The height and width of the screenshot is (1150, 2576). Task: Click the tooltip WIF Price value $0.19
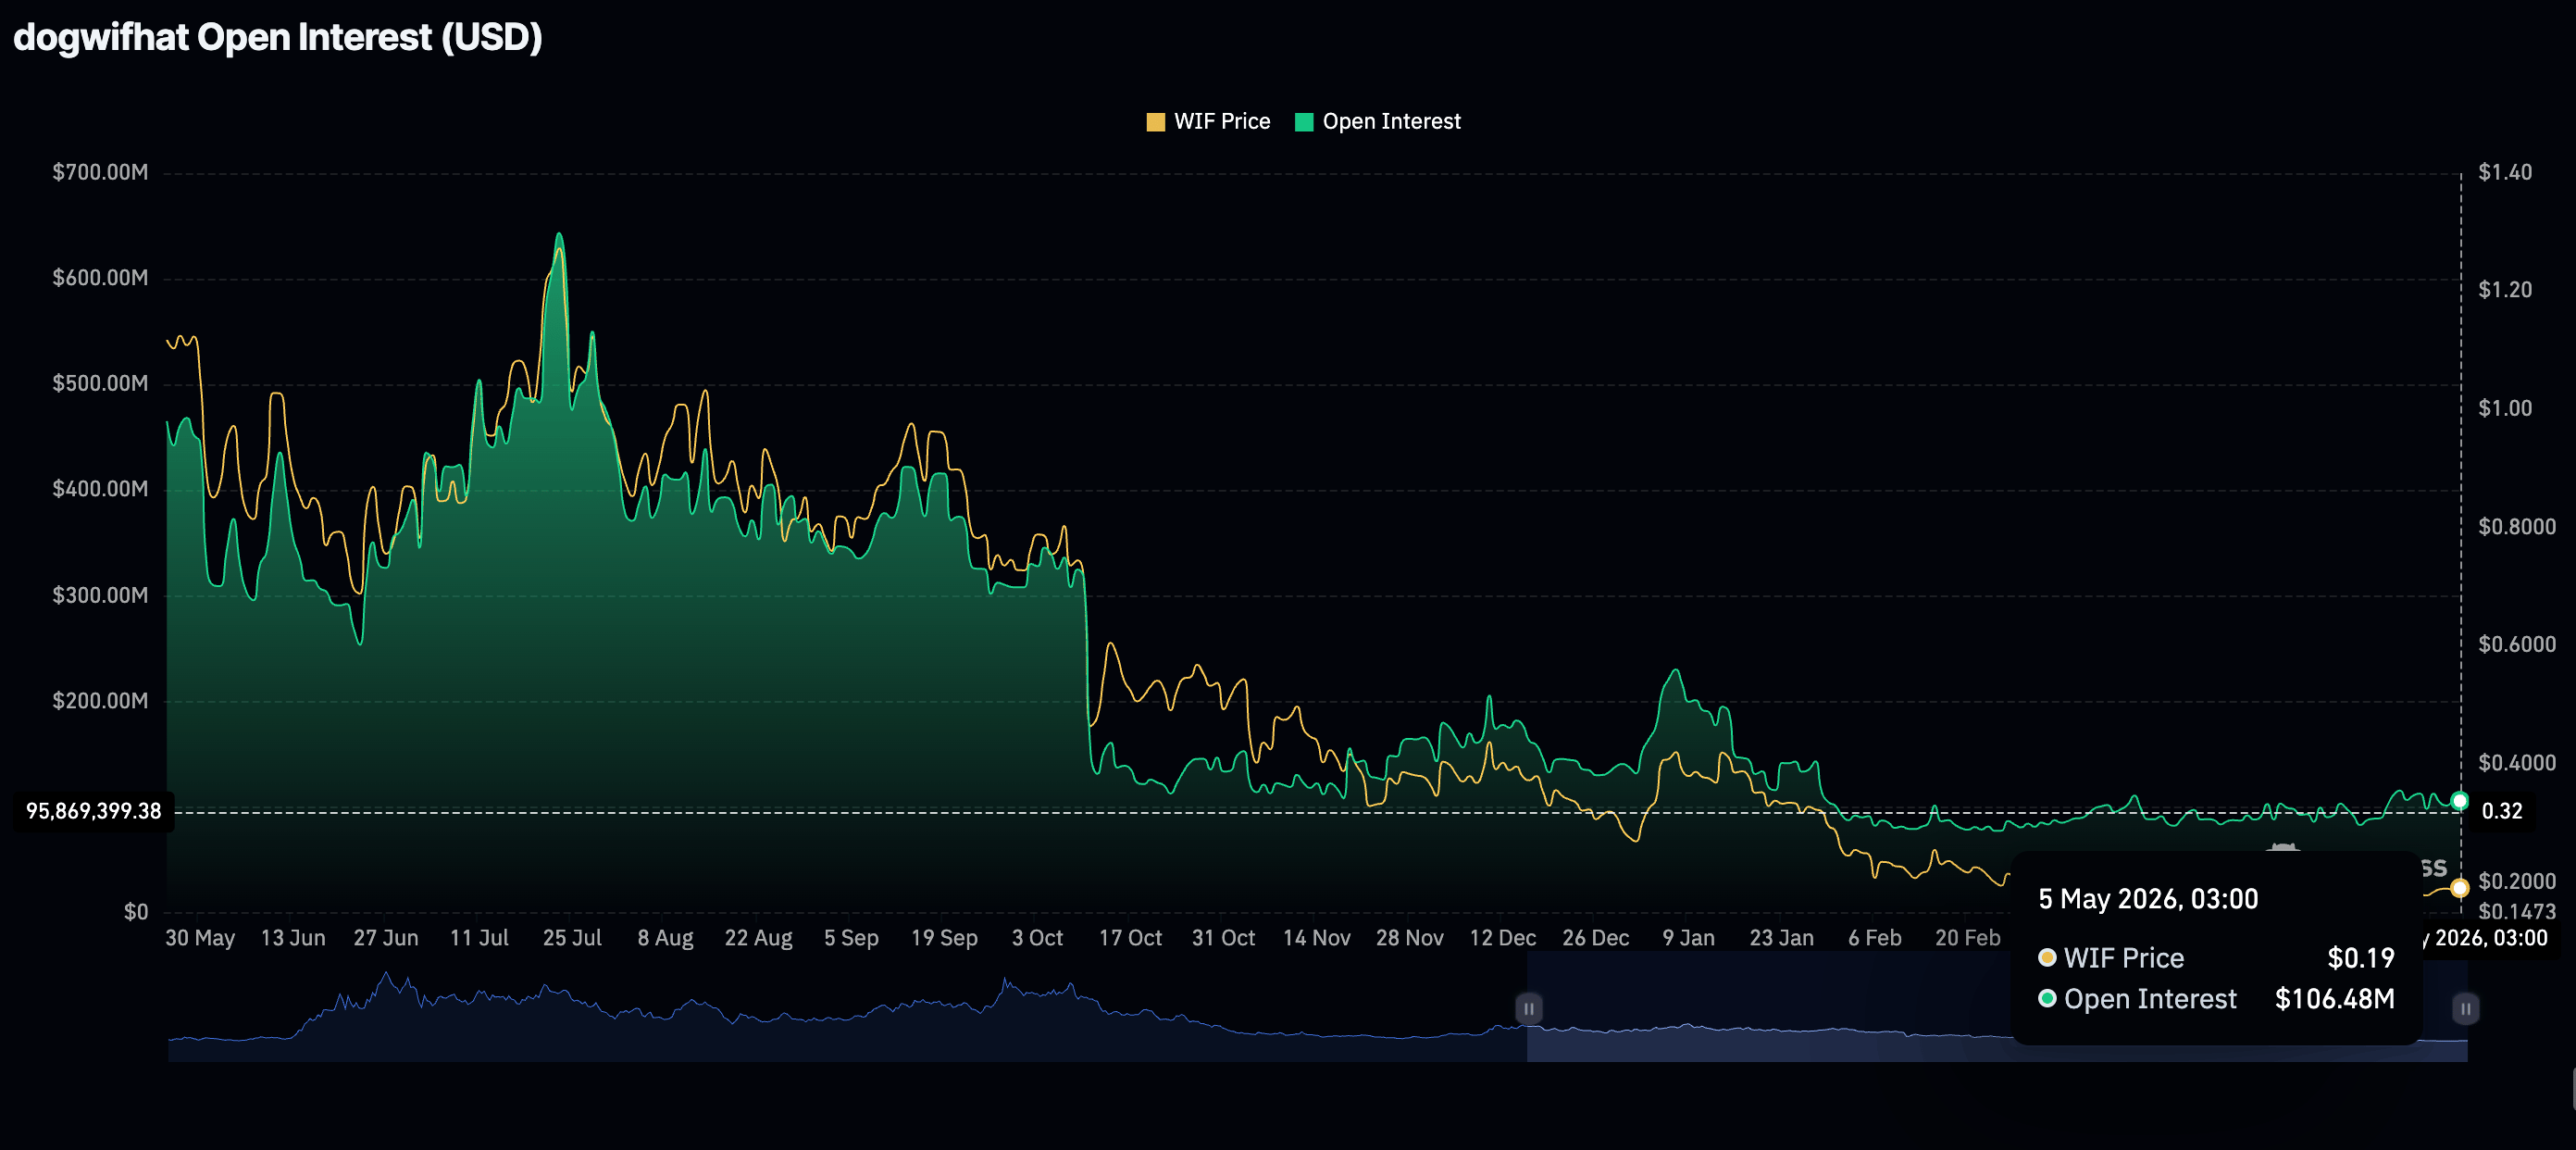click(2360, 957)
